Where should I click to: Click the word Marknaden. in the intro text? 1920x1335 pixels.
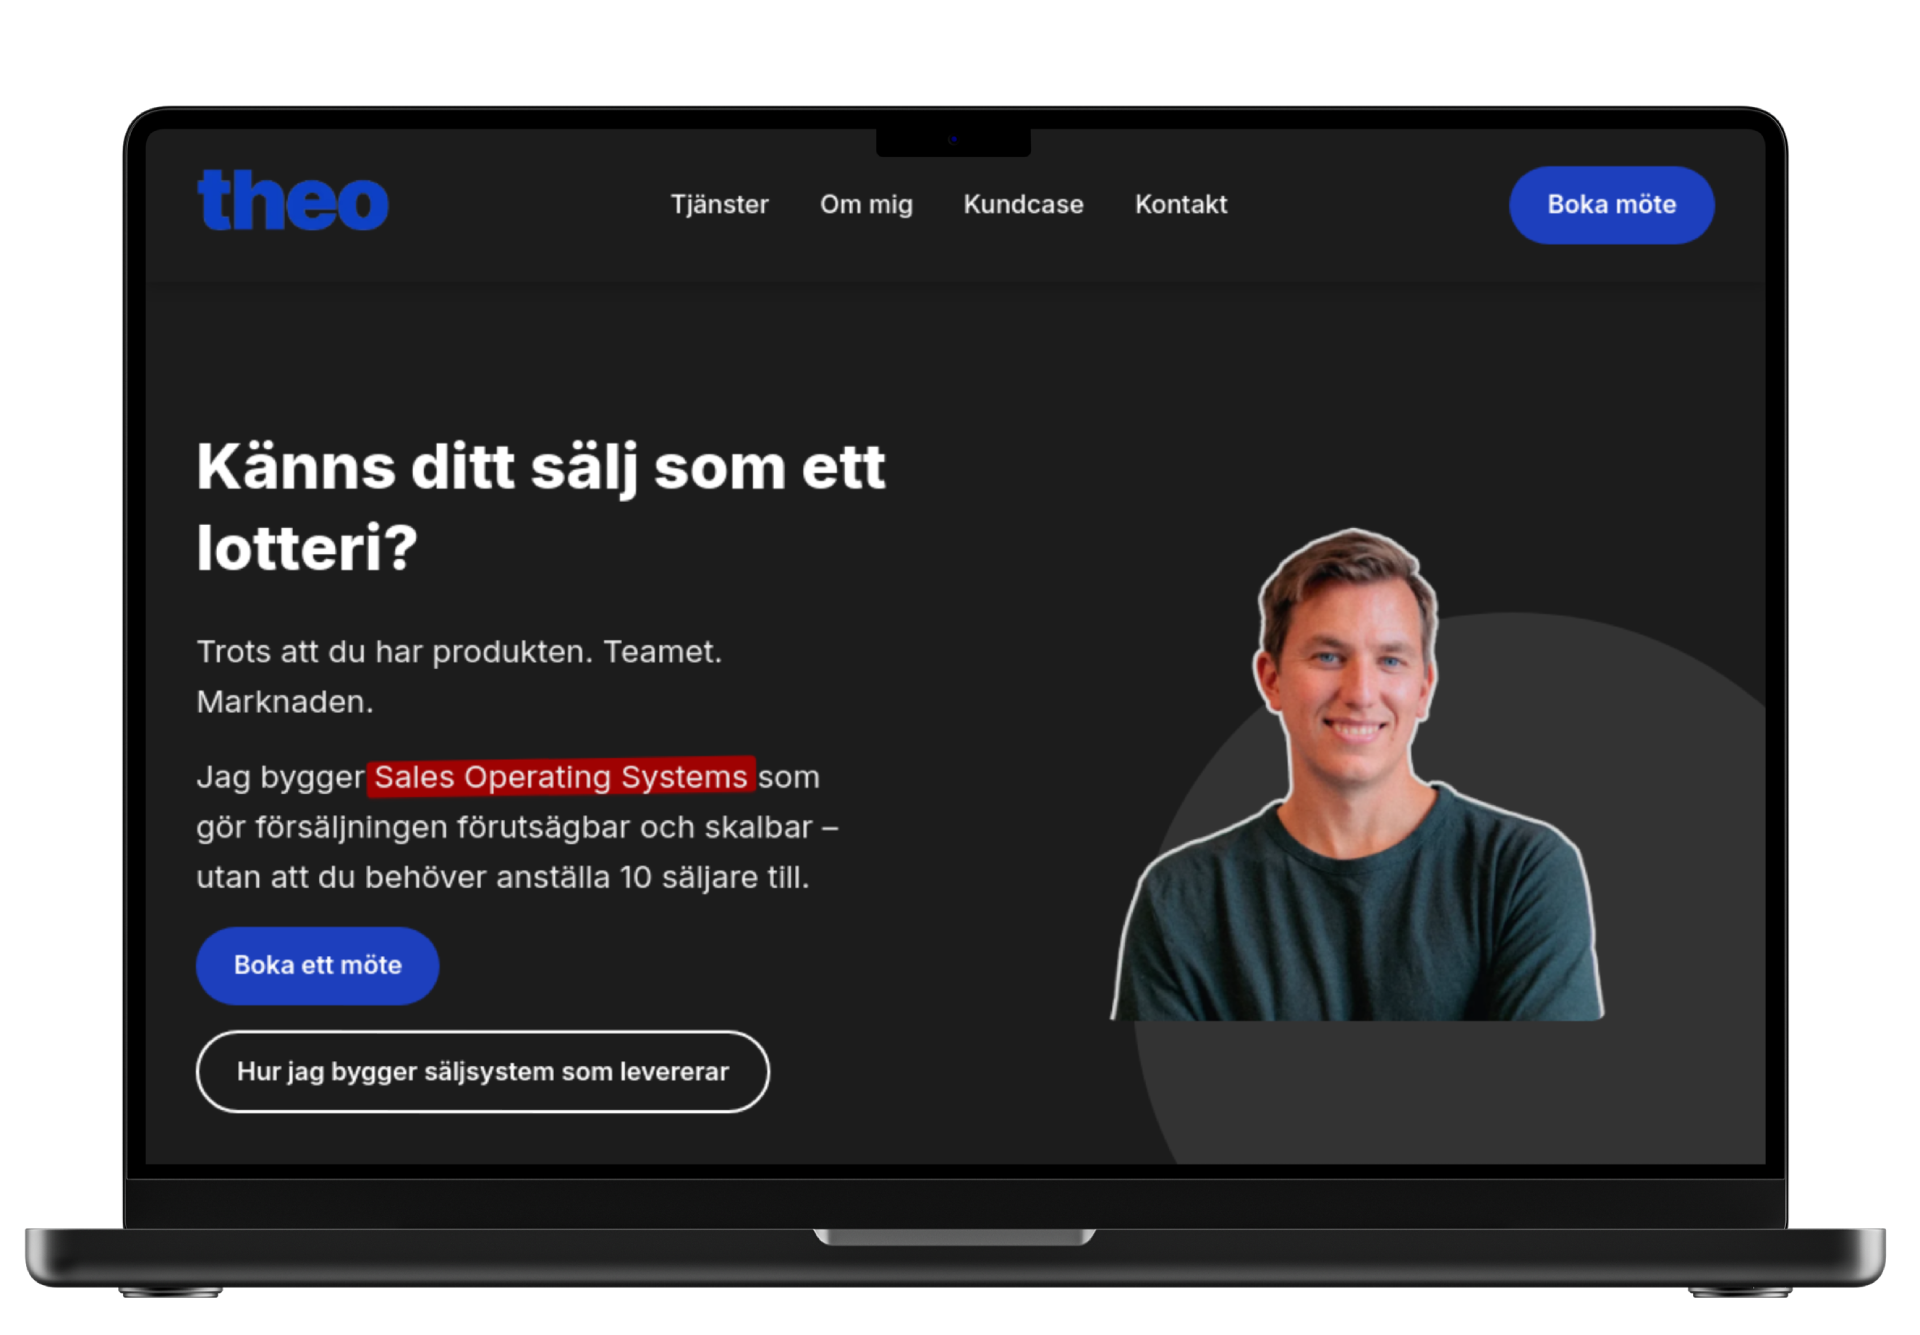coord(284,702)
